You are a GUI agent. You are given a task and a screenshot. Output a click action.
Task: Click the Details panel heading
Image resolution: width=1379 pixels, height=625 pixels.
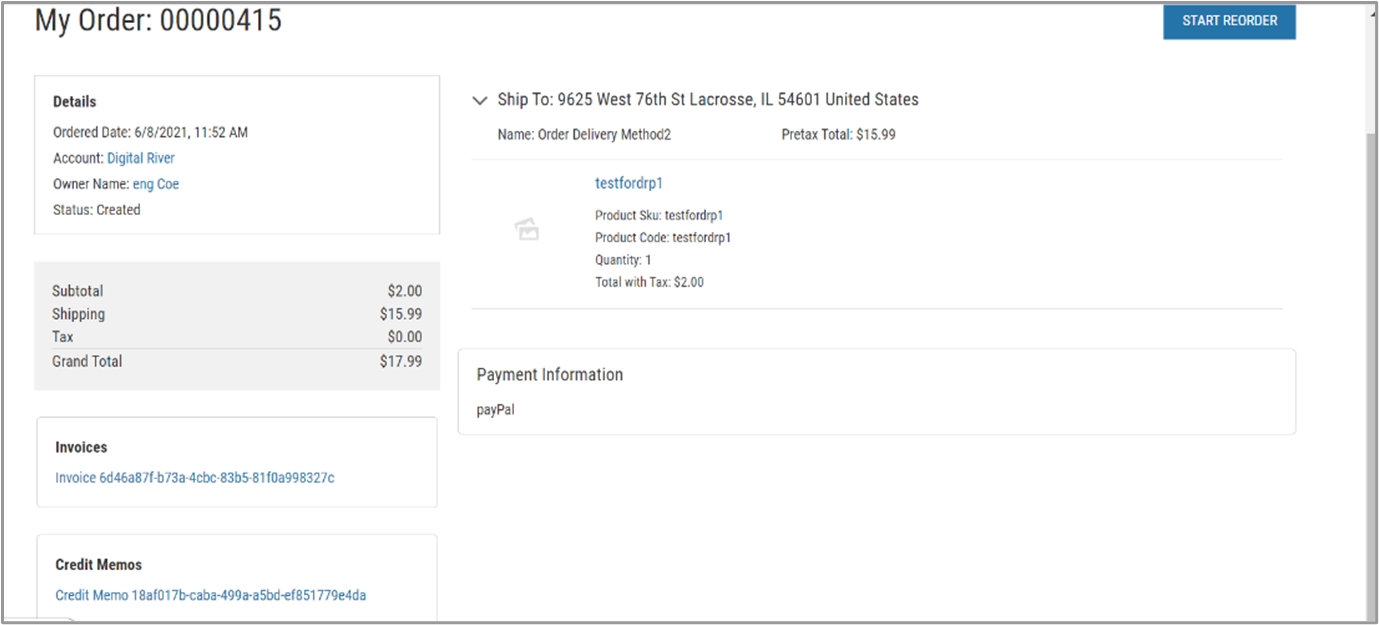pos(75,102)
